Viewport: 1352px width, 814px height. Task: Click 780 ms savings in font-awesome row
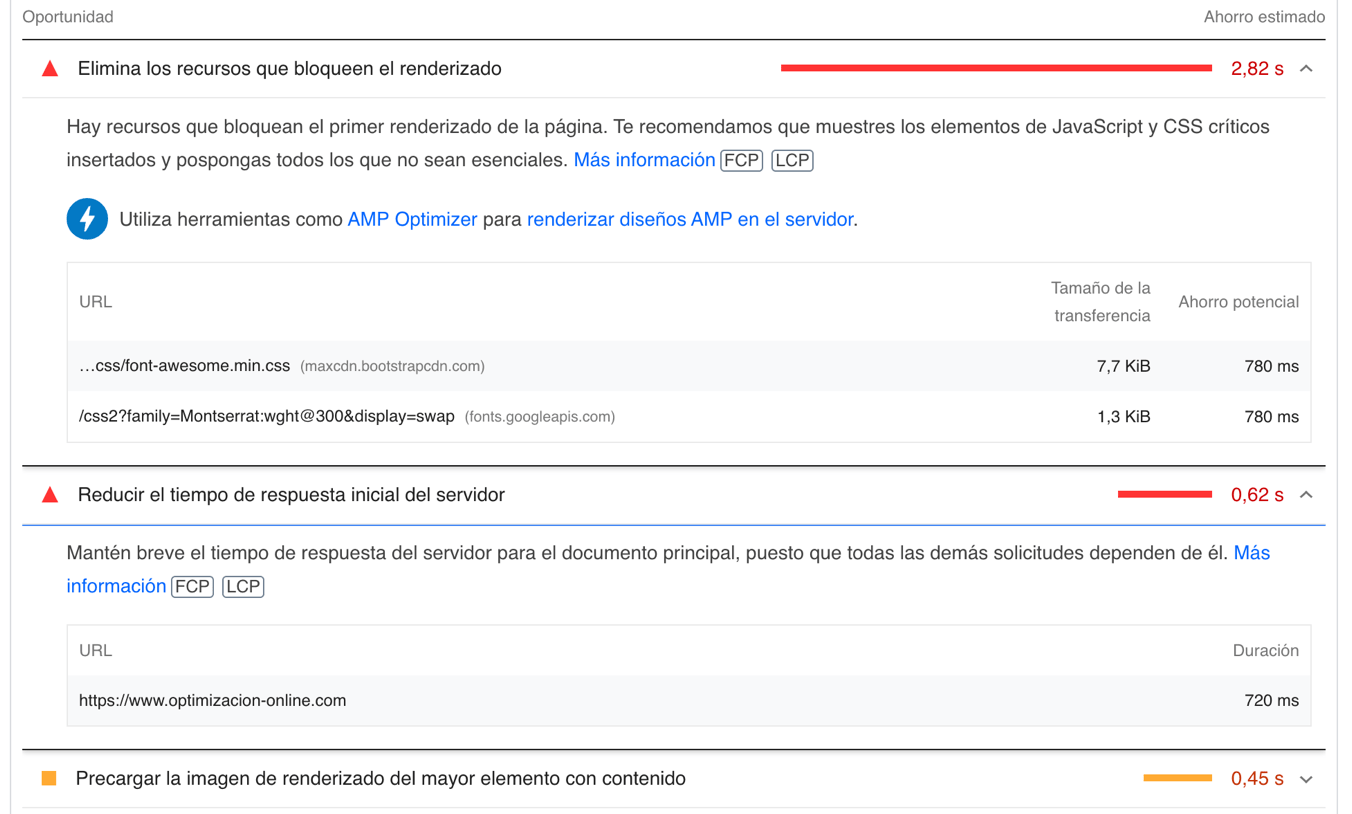(1272, 366)
